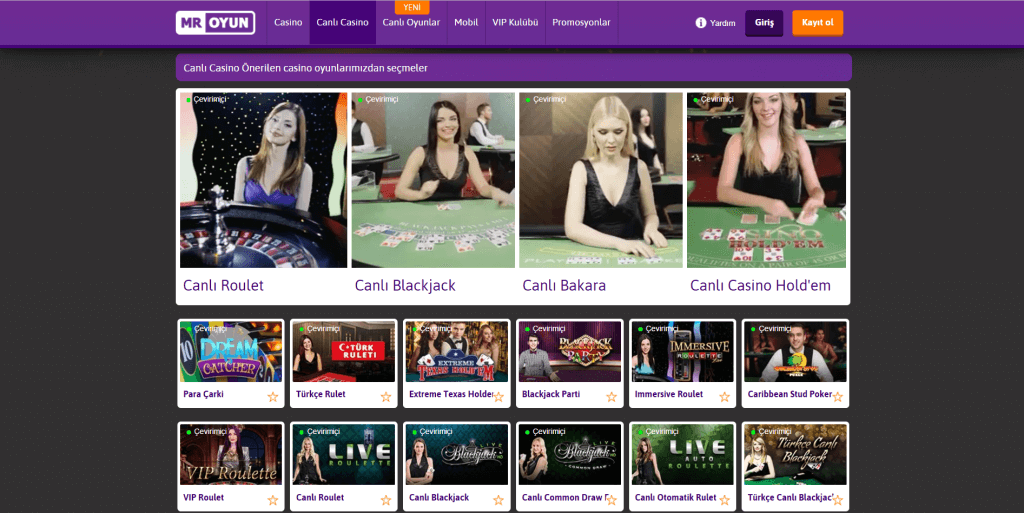Image resolution: width=1024 pixels, height=513 pixels.
Task: Toggle favorite star on Türkçe Rulet
Action: coord(386,397)
